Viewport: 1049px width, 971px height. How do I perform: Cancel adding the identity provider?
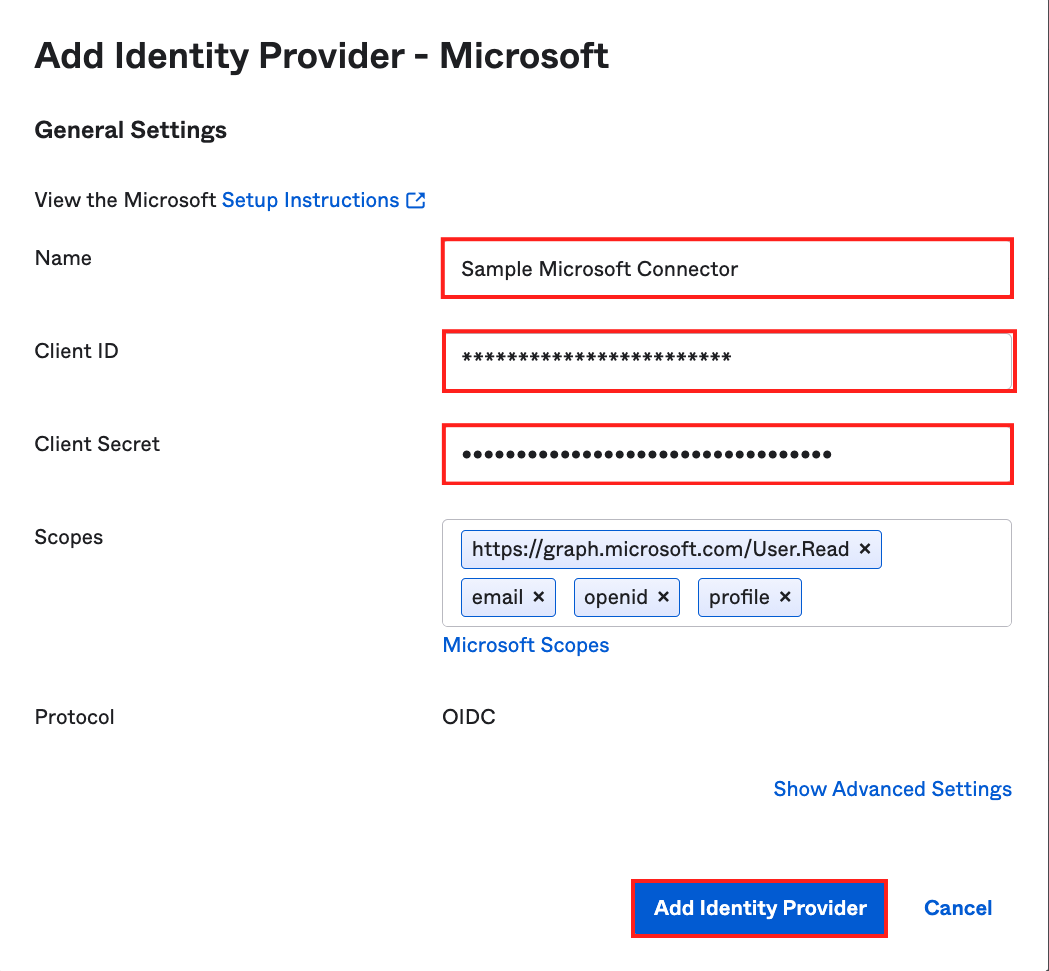point(958,908)
